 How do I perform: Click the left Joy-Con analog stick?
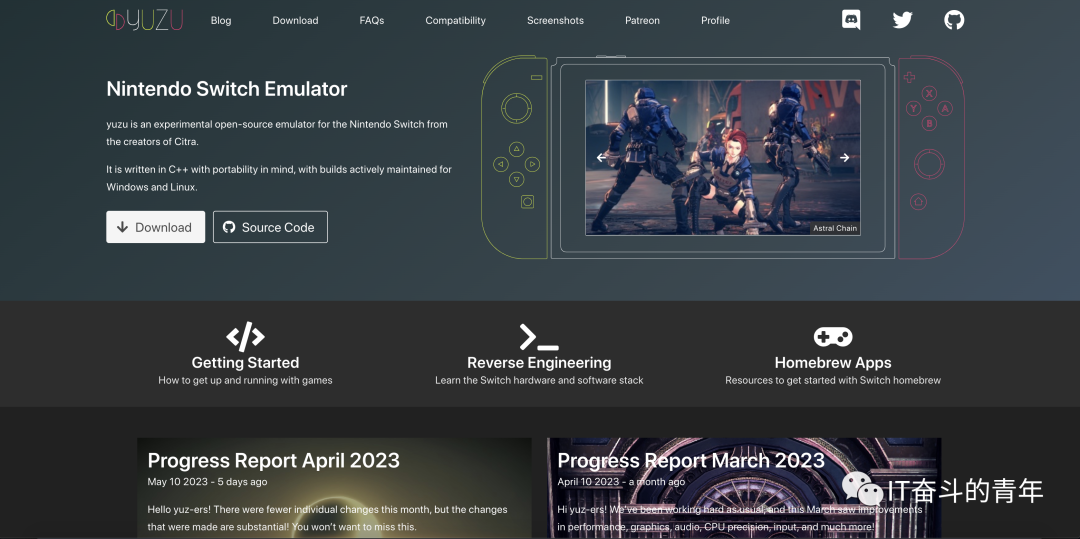(x=517, y=107)
